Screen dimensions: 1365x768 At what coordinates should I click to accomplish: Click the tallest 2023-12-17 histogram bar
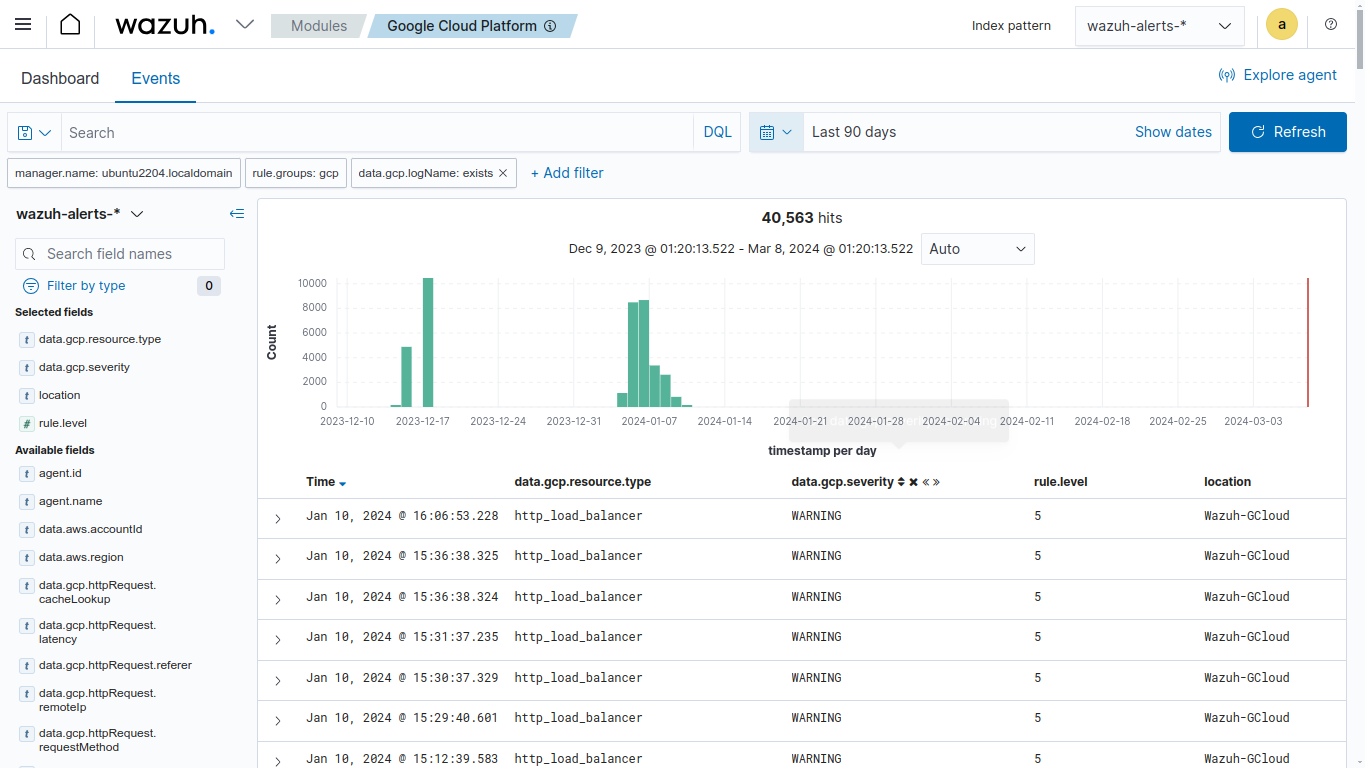[x=428, y=342]
